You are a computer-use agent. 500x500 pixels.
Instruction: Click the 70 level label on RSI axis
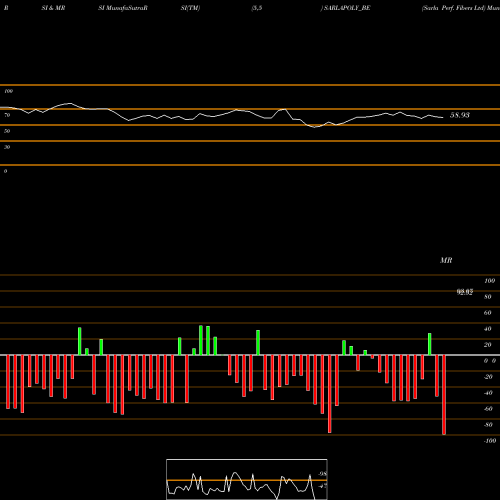coord(7,115)
